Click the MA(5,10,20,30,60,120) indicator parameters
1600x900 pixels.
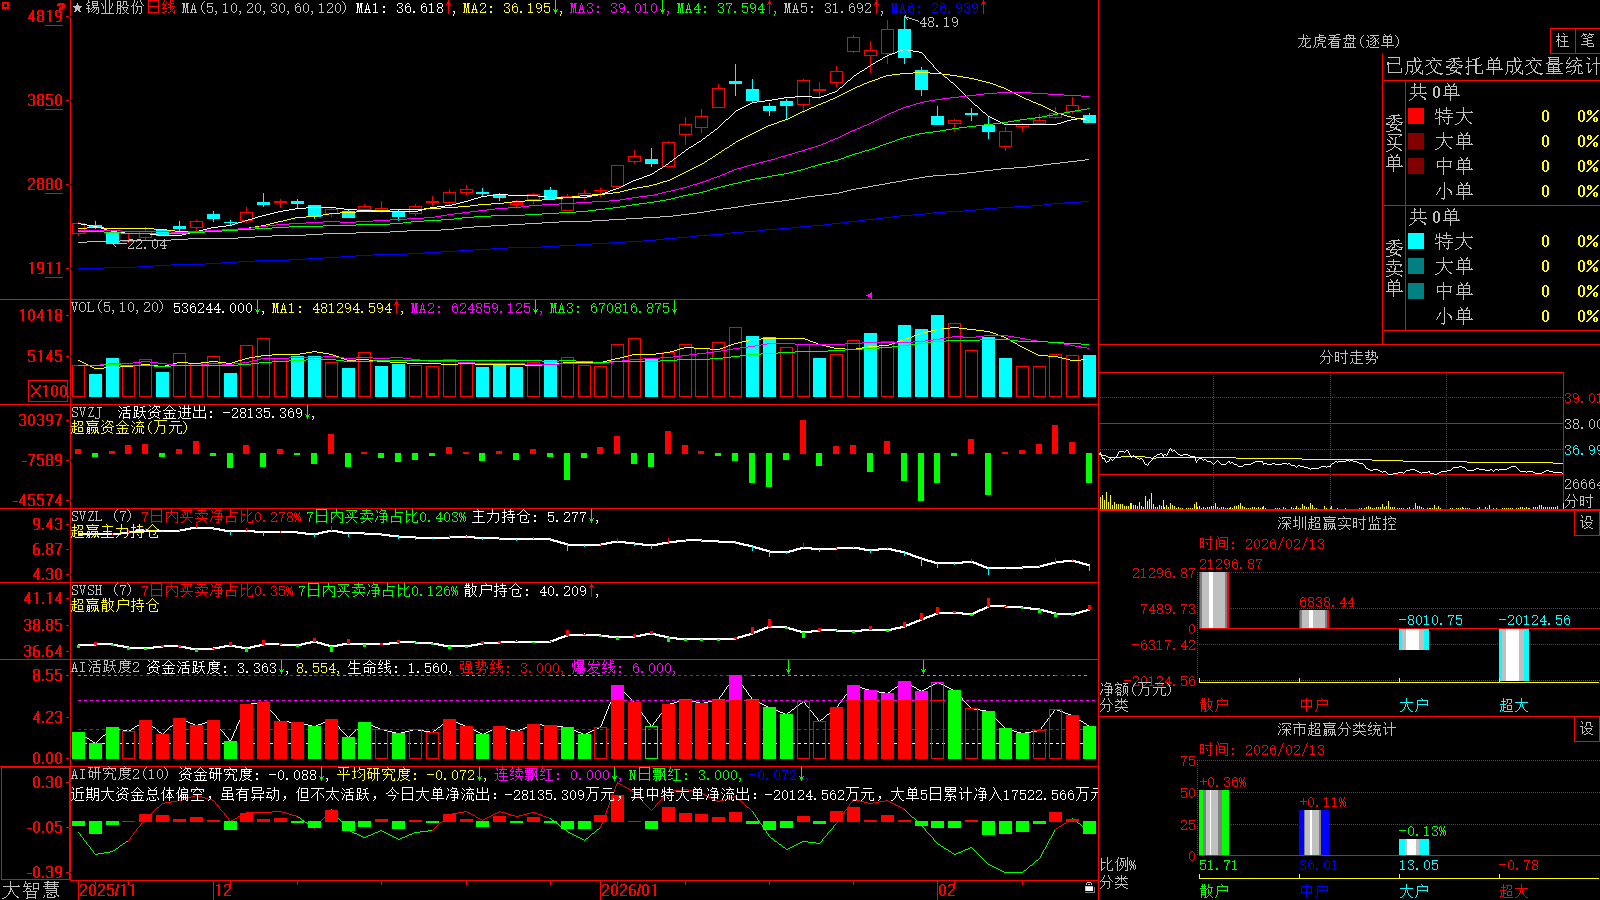(264, 8)
